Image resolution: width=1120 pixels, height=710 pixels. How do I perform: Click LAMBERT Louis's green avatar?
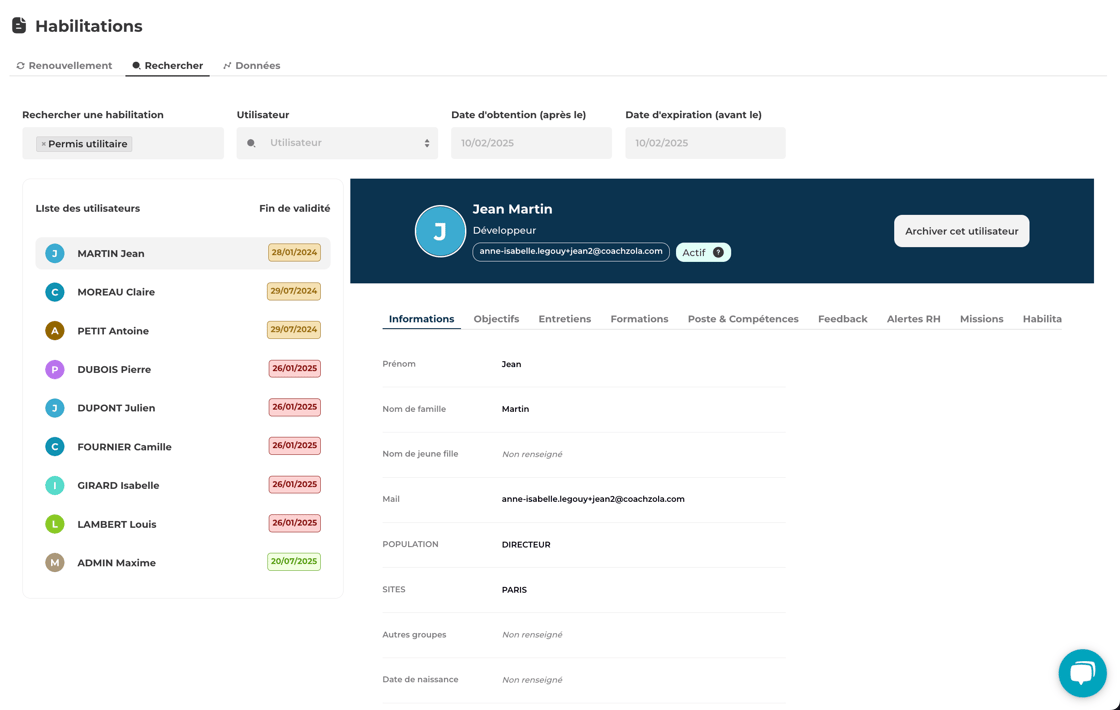click(x=55, y=524)
